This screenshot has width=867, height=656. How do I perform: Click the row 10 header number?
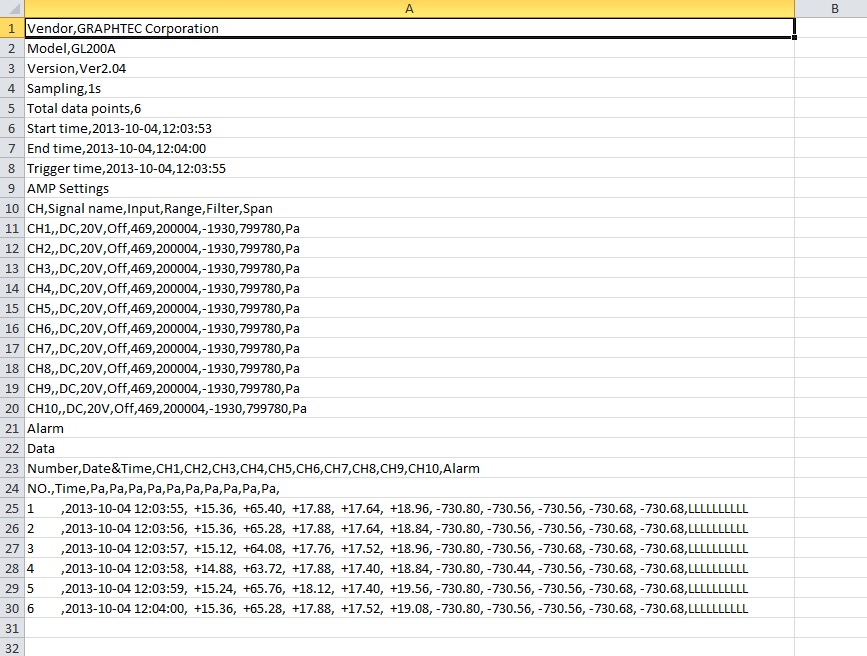pyautogui.click(x=11, y=208)
